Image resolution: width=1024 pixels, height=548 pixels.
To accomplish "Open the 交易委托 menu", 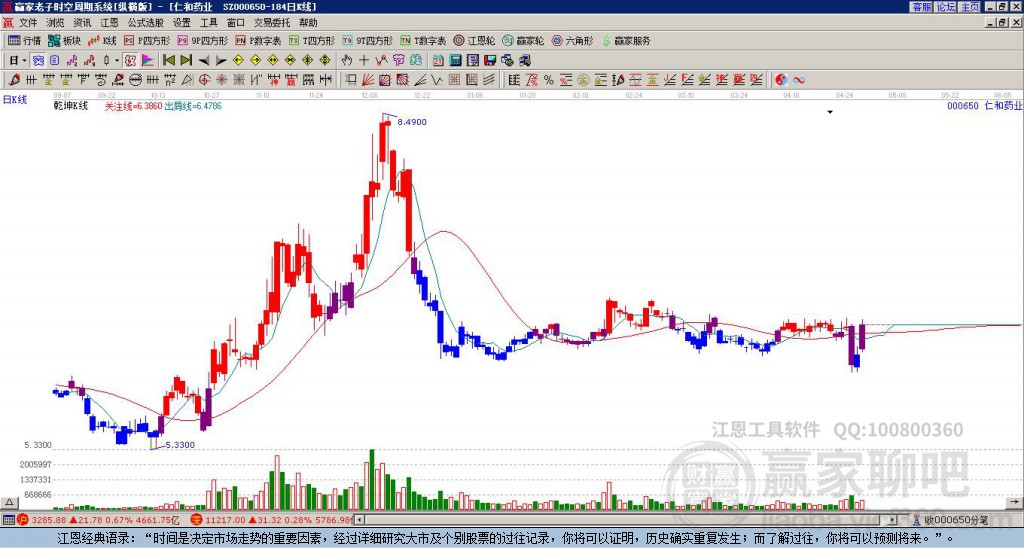I will click(x=272, y=22).
